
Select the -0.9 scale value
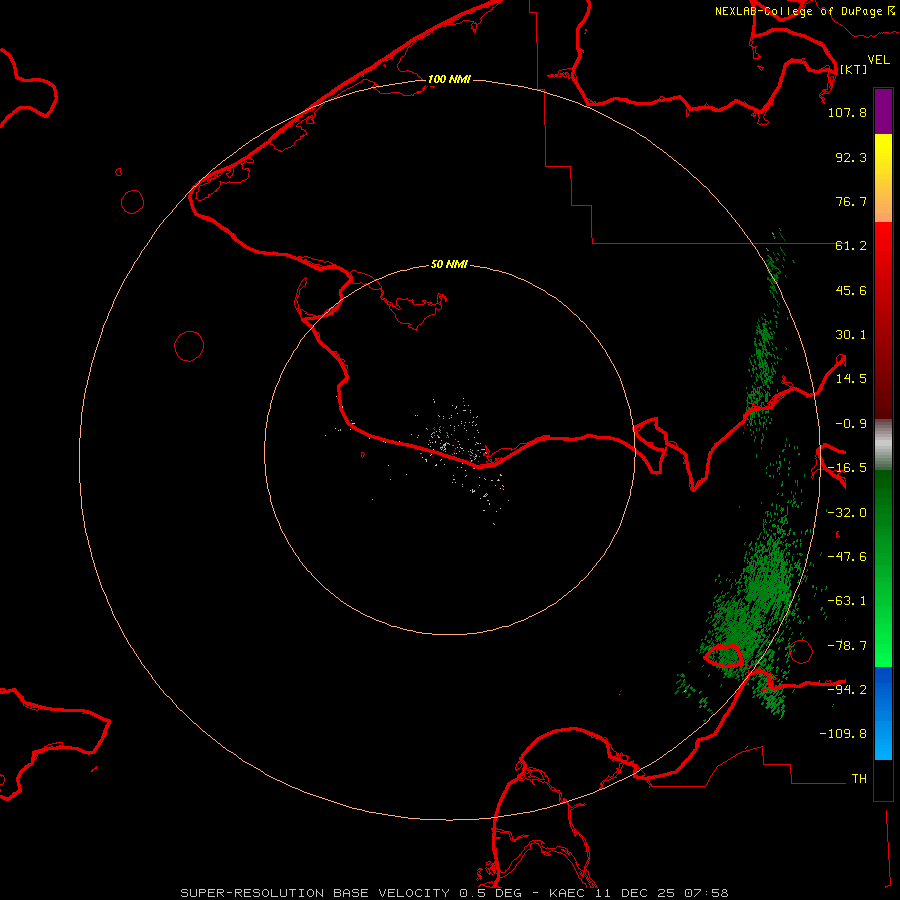coord(851,424)
